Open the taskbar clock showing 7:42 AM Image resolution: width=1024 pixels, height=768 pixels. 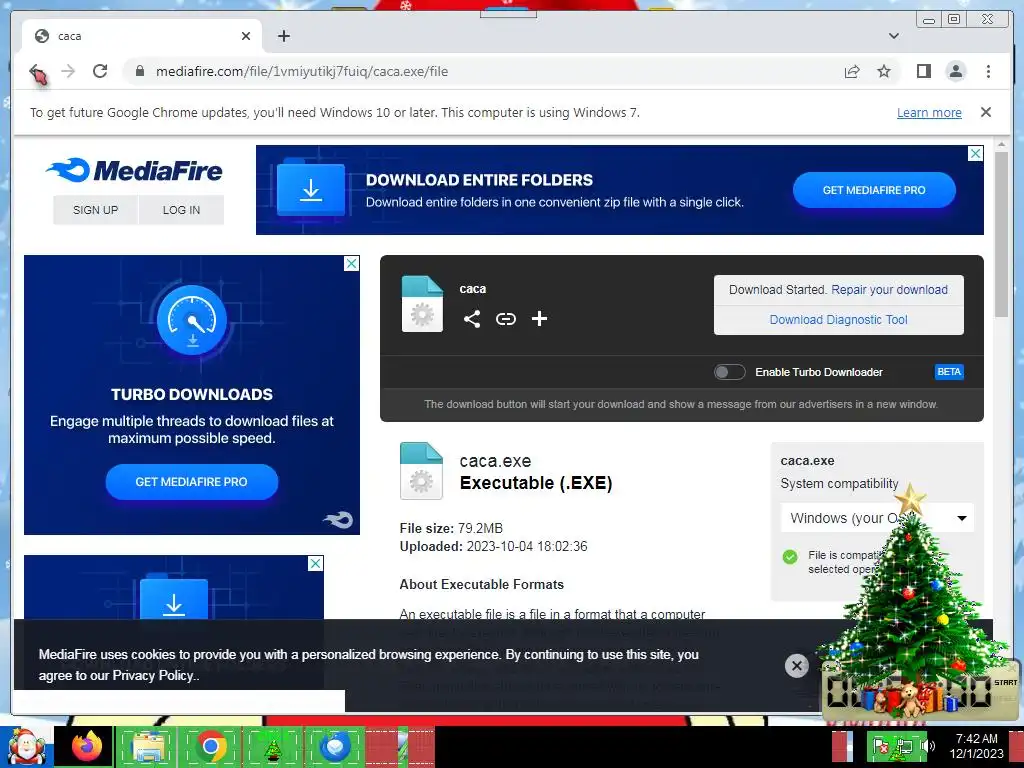pos(976,746)
